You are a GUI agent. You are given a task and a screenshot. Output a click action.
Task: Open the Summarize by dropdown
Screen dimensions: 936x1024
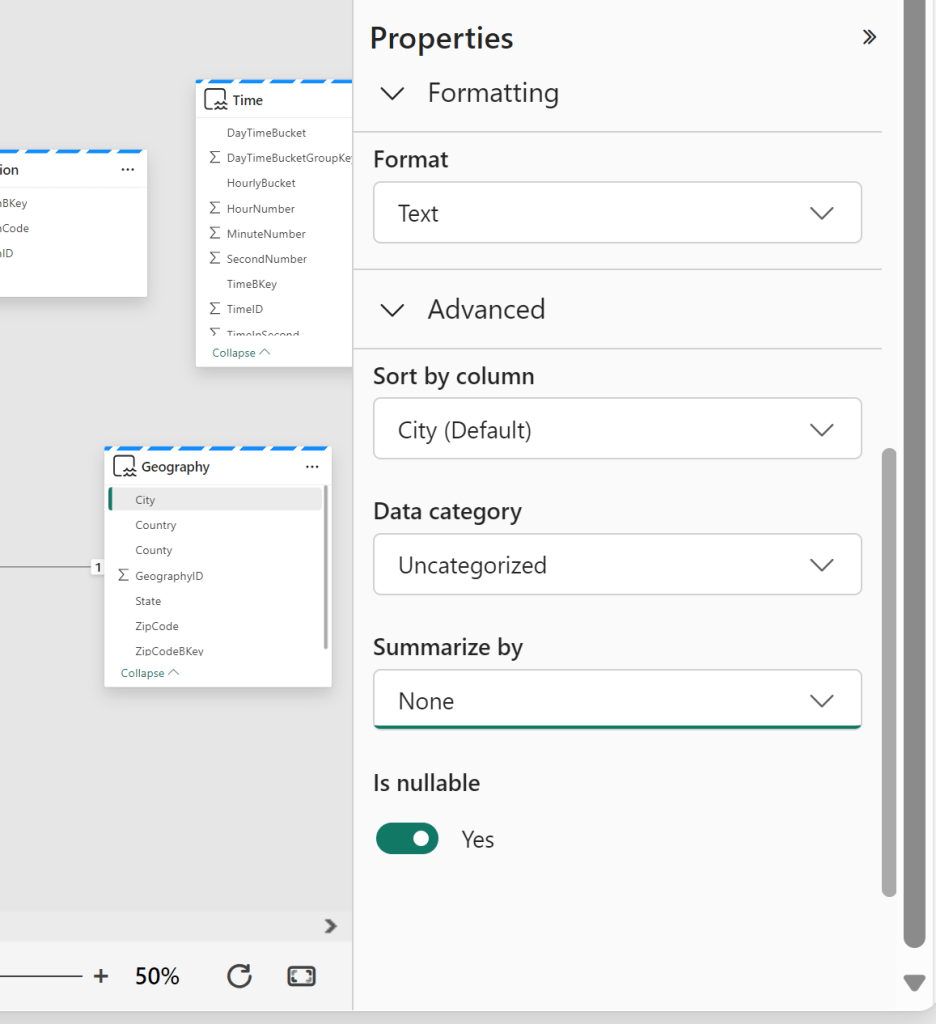click(617, 701)
